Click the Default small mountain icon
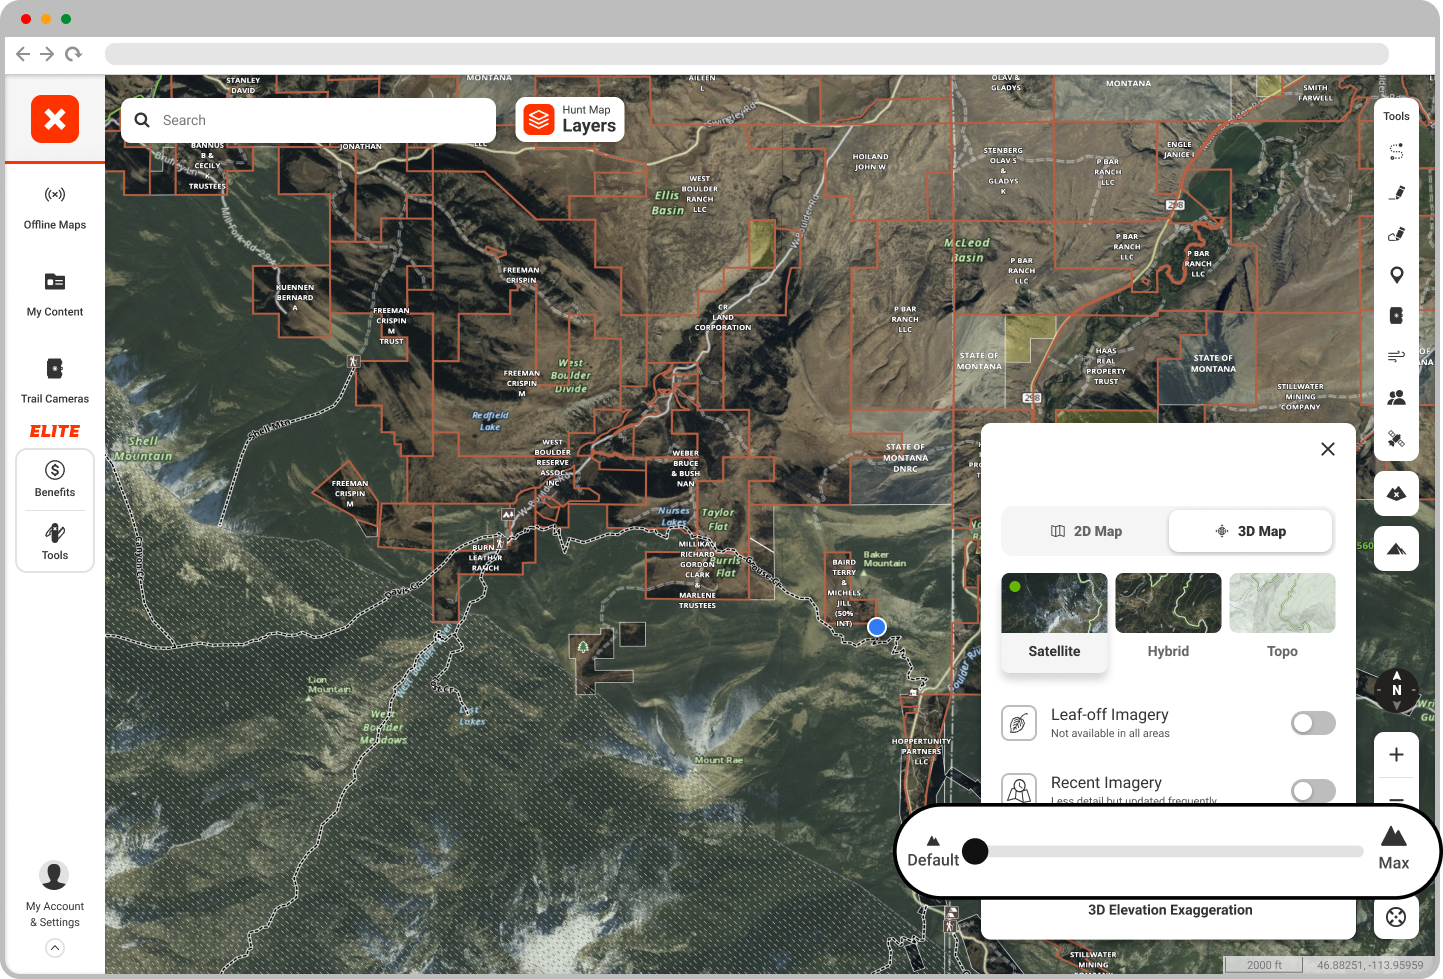Viewport: 1443px width, 979px height. coord(933,841)
